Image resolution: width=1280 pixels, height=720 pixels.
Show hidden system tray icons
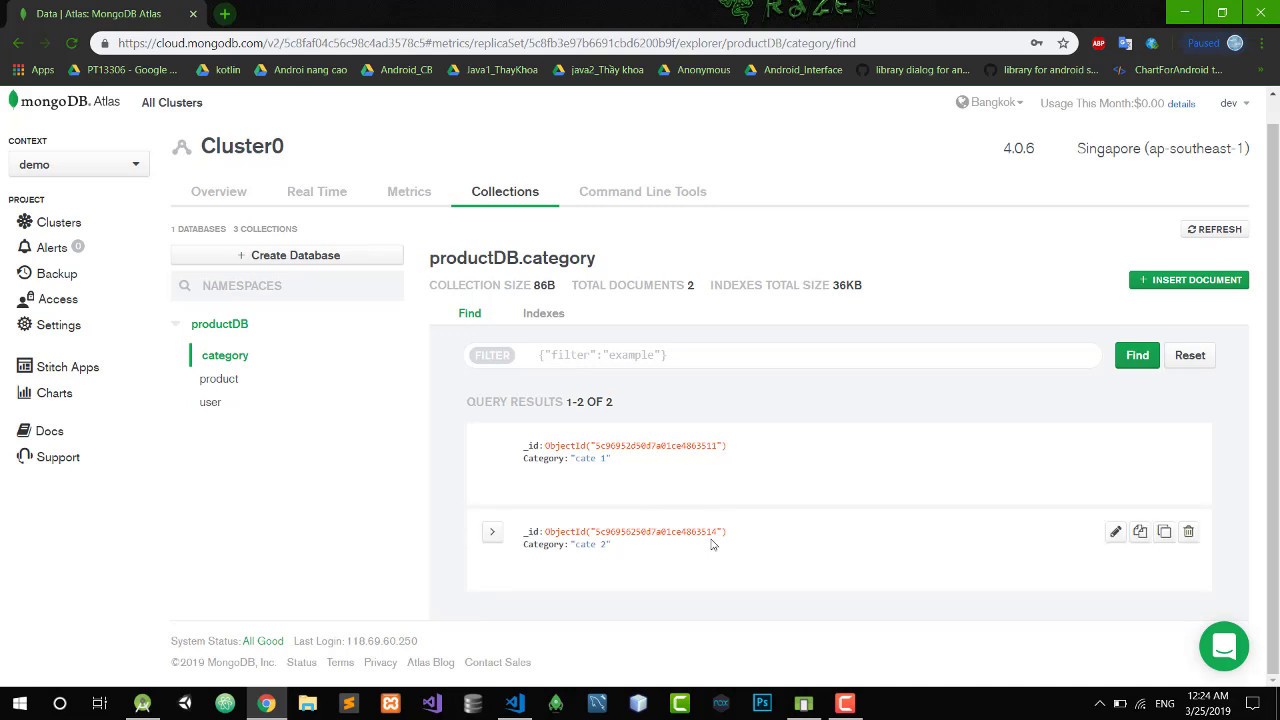(1099, 703)
